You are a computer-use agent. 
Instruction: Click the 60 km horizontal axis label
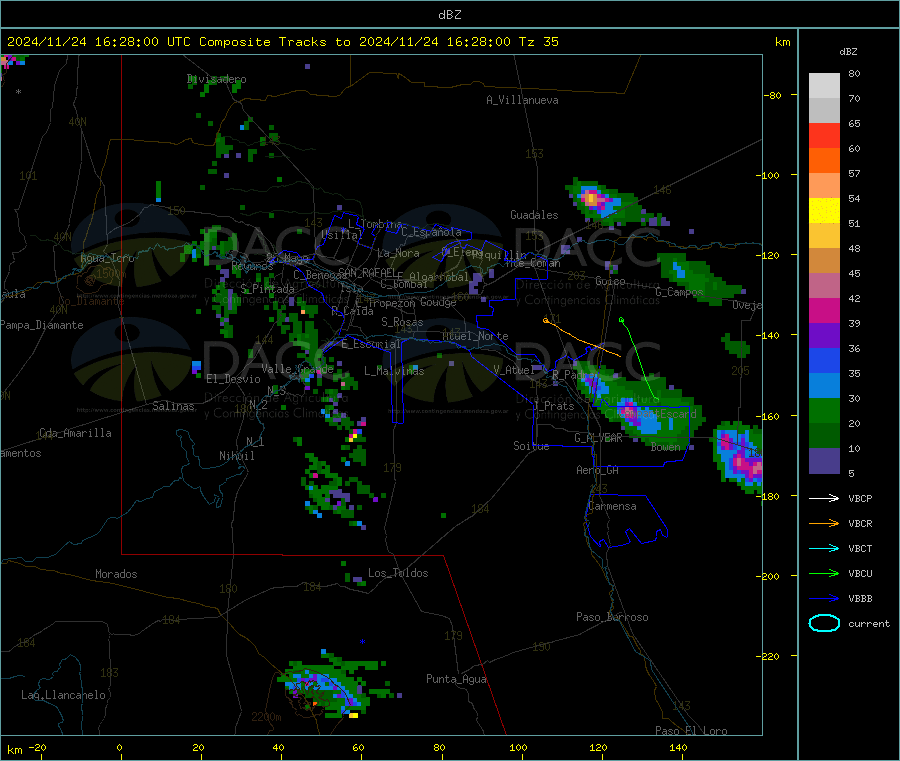click(358, 747)
